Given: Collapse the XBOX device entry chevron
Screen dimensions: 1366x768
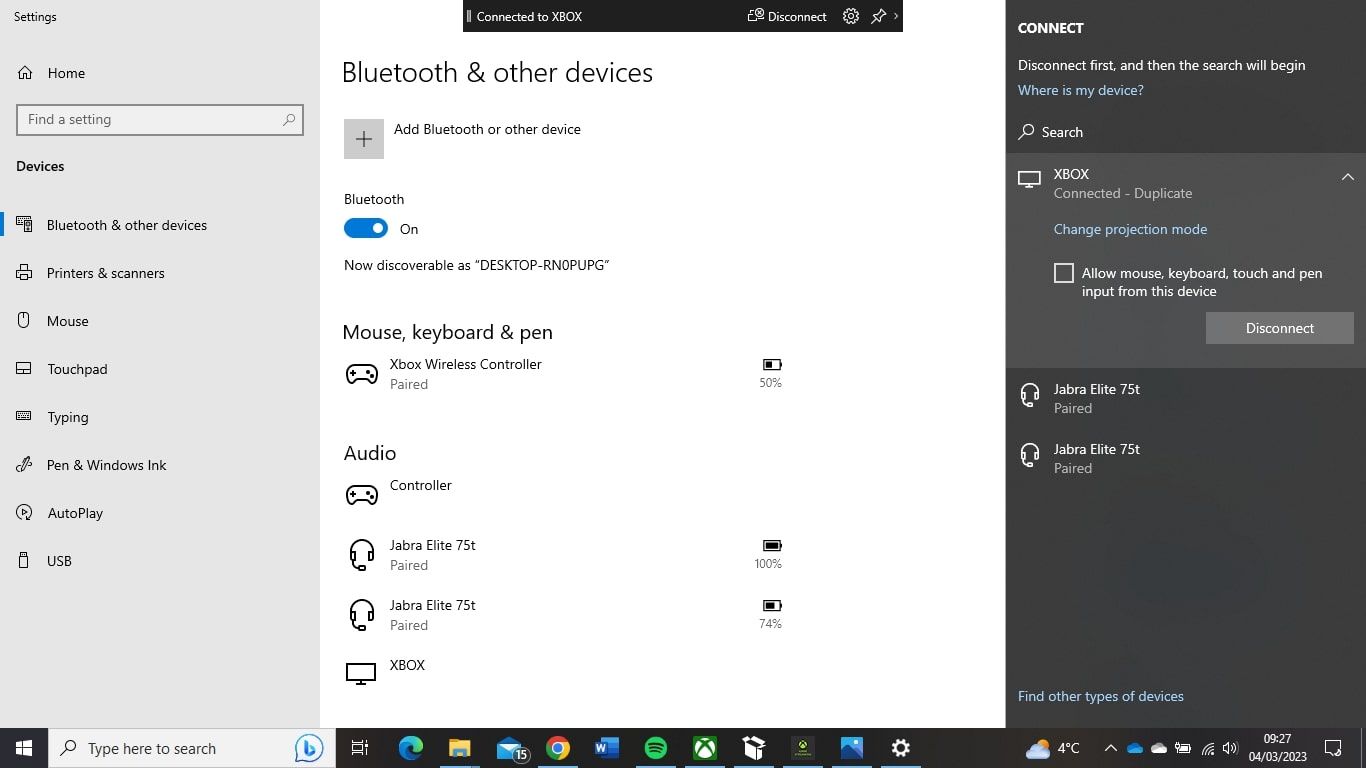Looking at the screenshot, I should coord(1347,176).
